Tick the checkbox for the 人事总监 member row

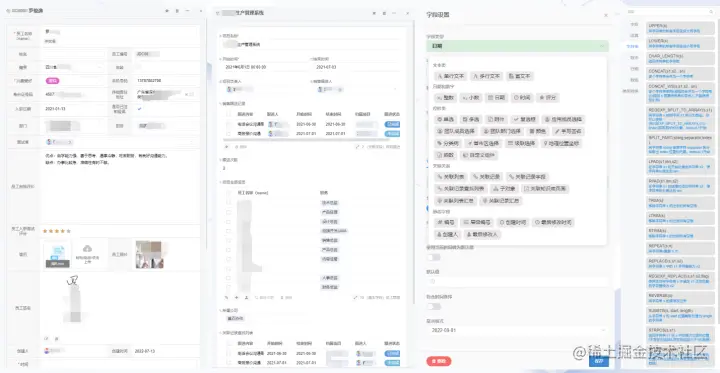229,277
